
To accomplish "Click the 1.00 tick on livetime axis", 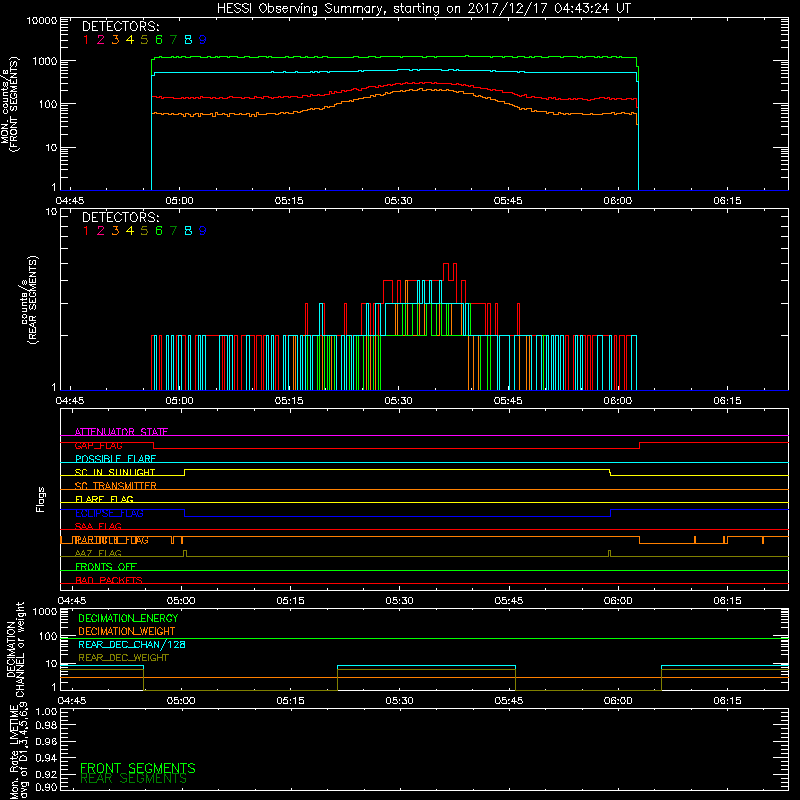I will [47, 711].
